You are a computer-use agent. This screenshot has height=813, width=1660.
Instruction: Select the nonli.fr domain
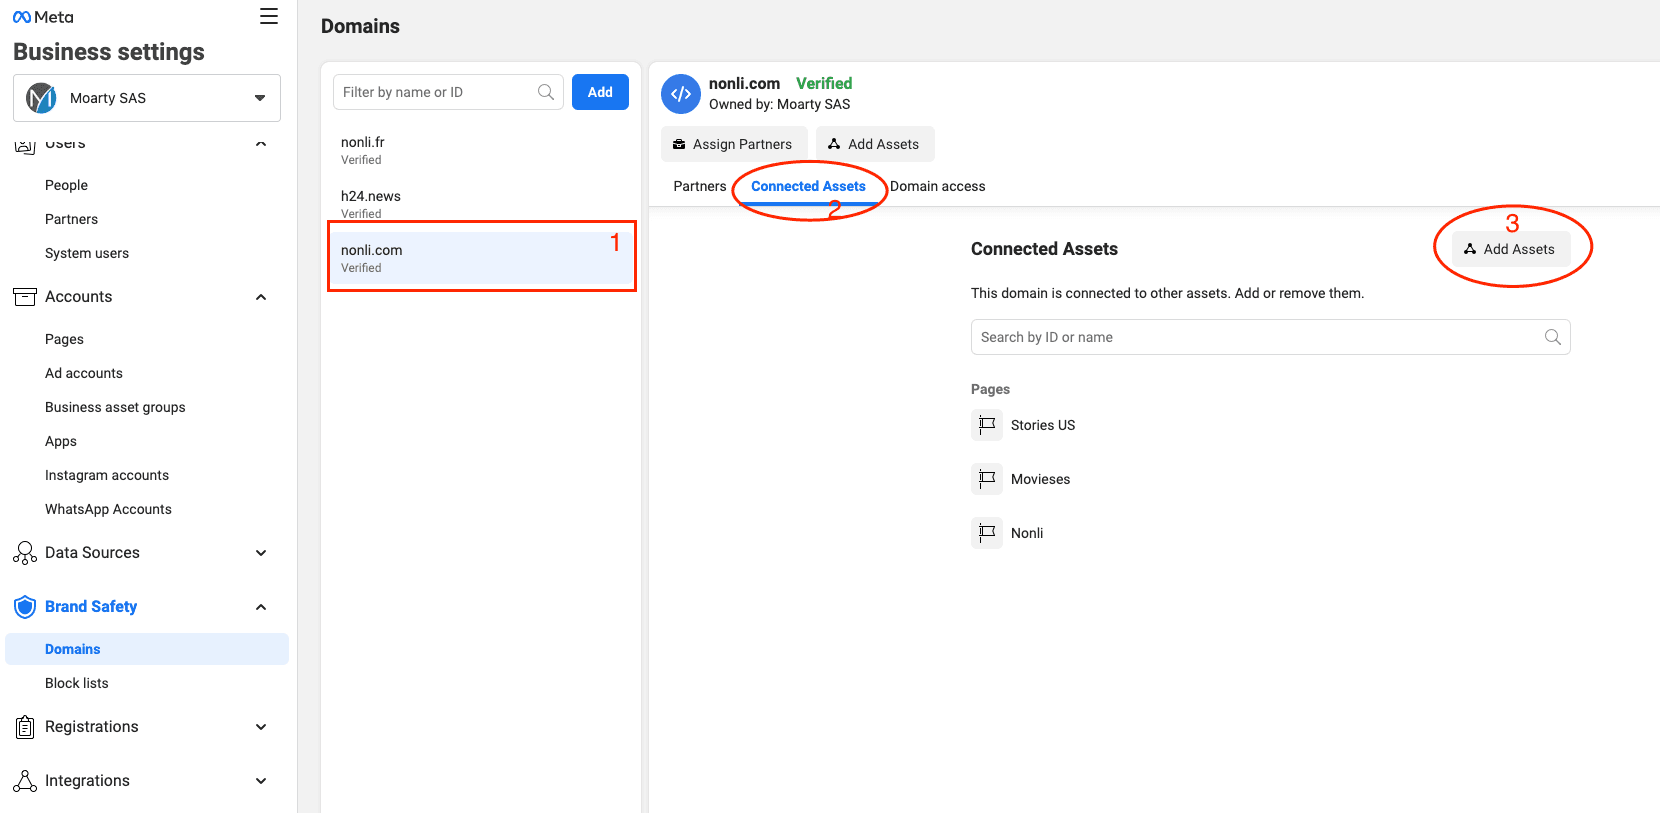pos(481,151)
